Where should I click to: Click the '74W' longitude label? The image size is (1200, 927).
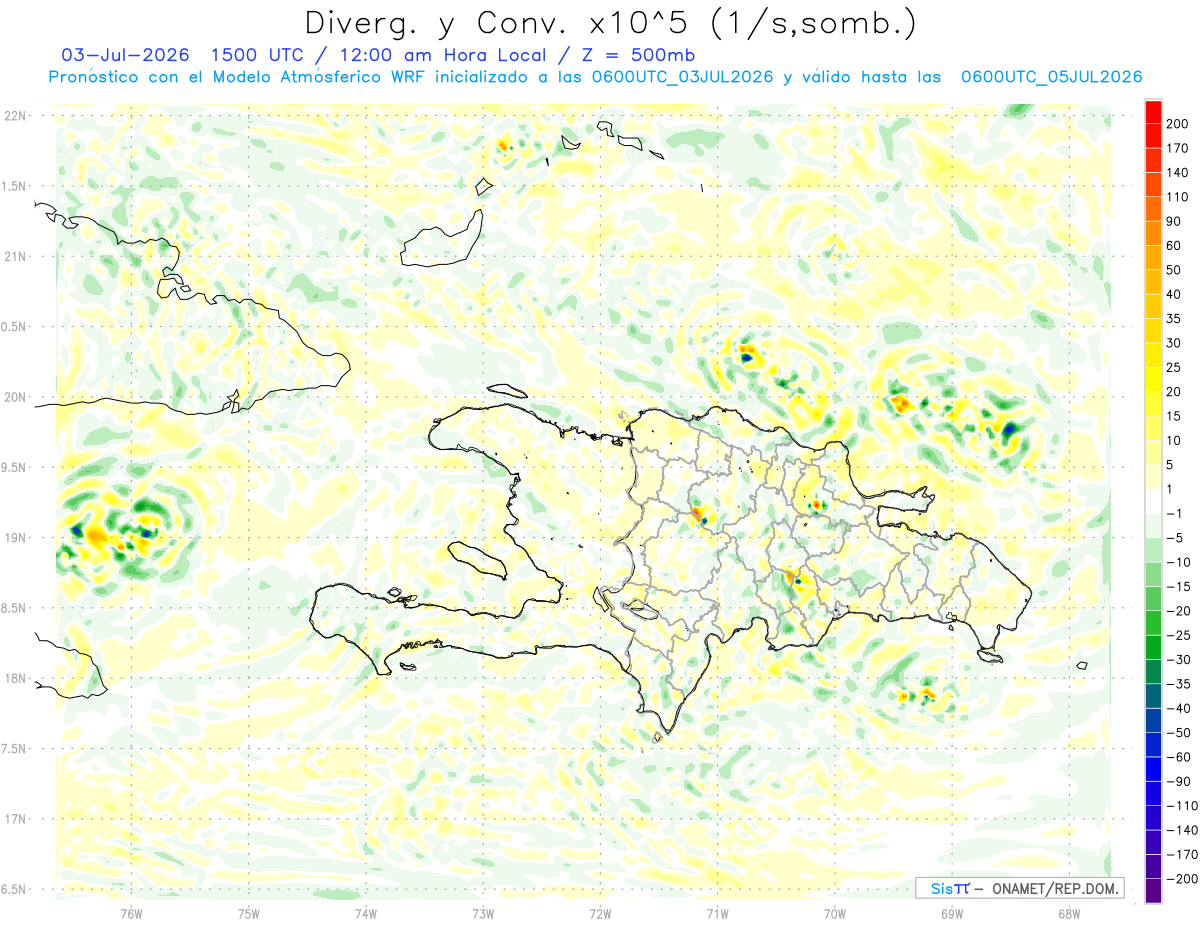(366, 912)
